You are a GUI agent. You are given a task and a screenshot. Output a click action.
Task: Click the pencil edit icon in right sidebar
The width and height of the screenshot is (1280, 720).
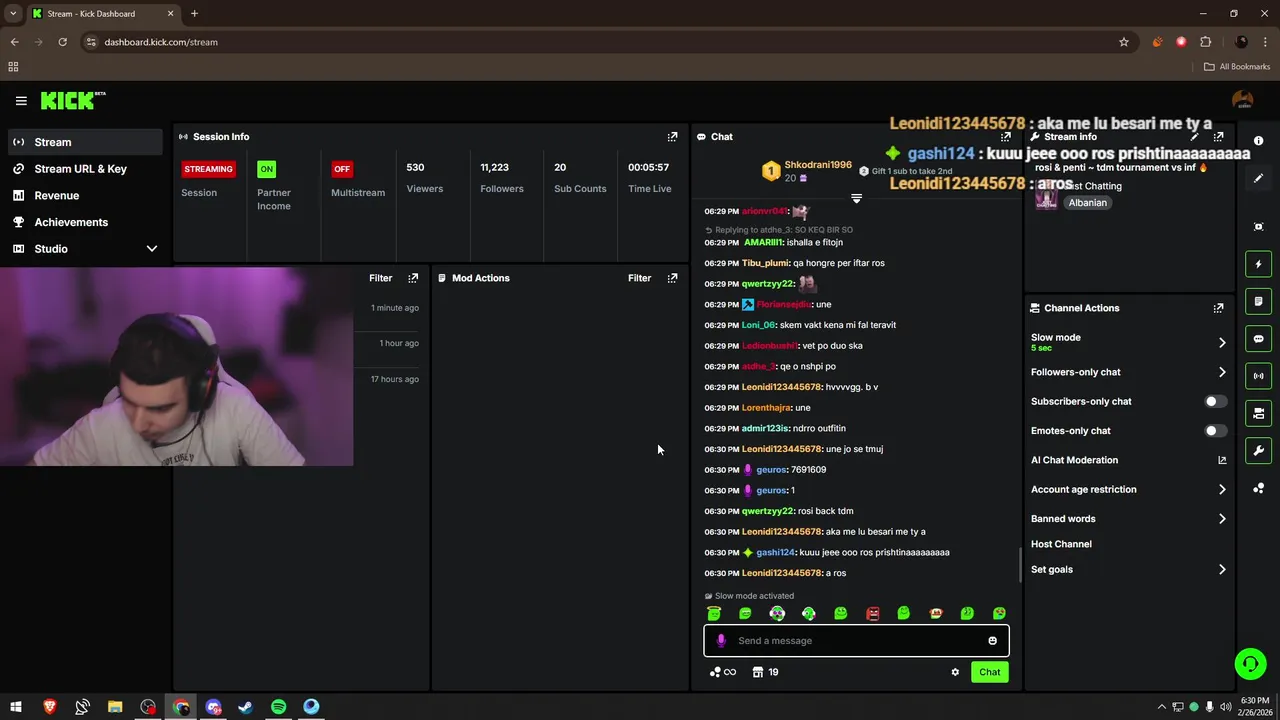(x=1259, y=178)
